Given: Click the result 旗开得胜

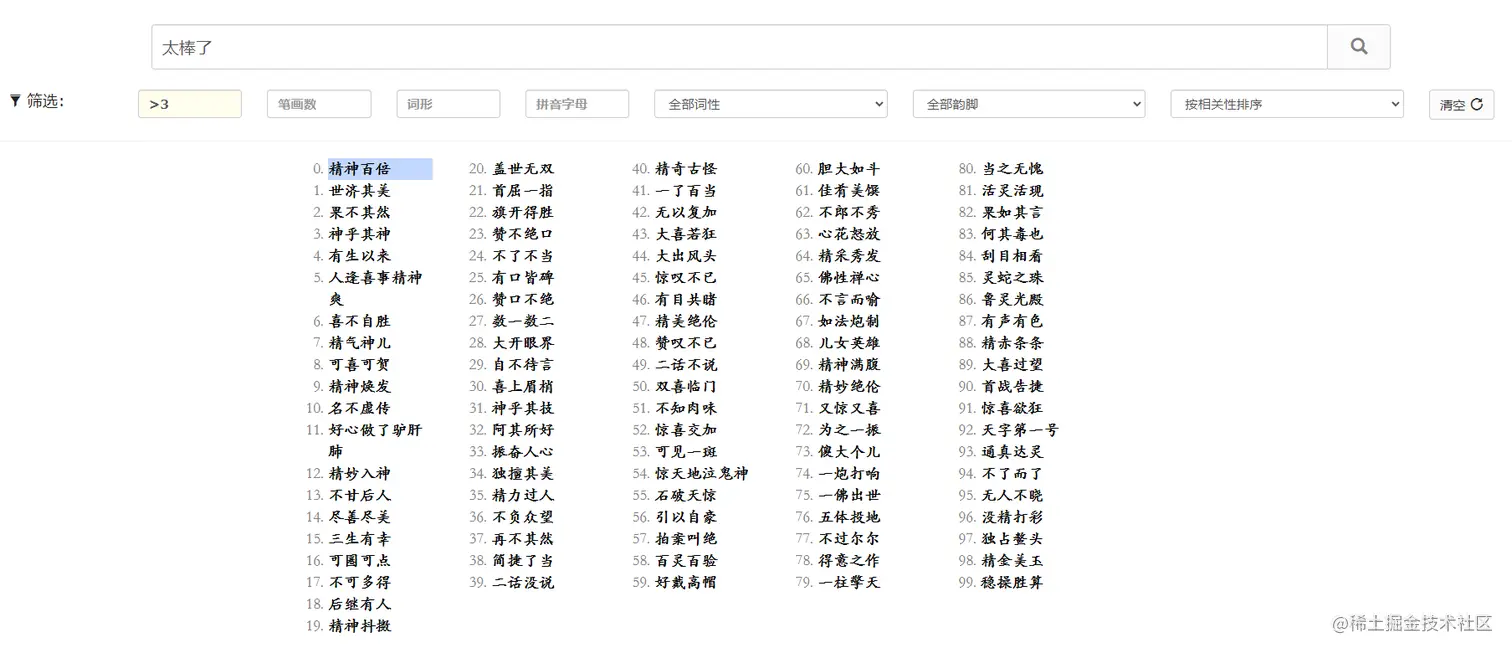Looking at the screenshot, I should click(523, 213).
